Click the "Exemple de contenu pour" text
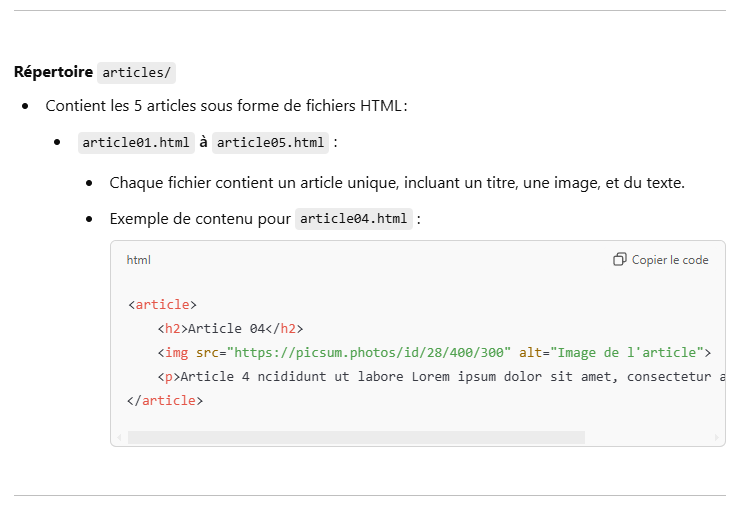The image size is (743, 505). click(199, 219)
